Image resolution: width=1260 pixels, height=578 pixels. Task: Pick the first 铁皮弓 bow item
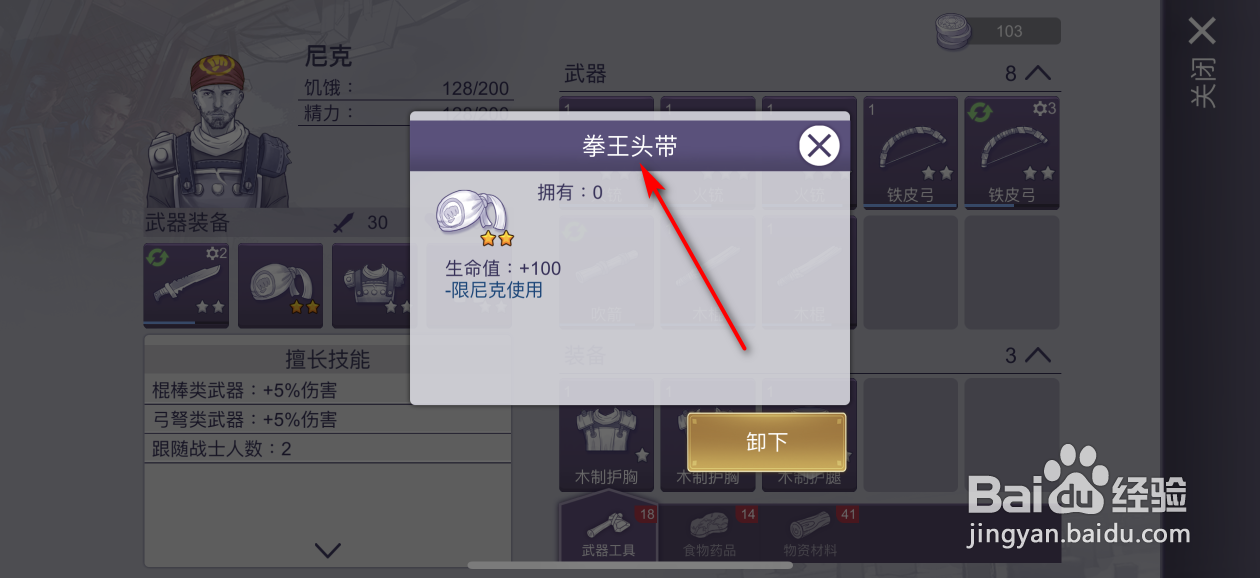[911, 153]
